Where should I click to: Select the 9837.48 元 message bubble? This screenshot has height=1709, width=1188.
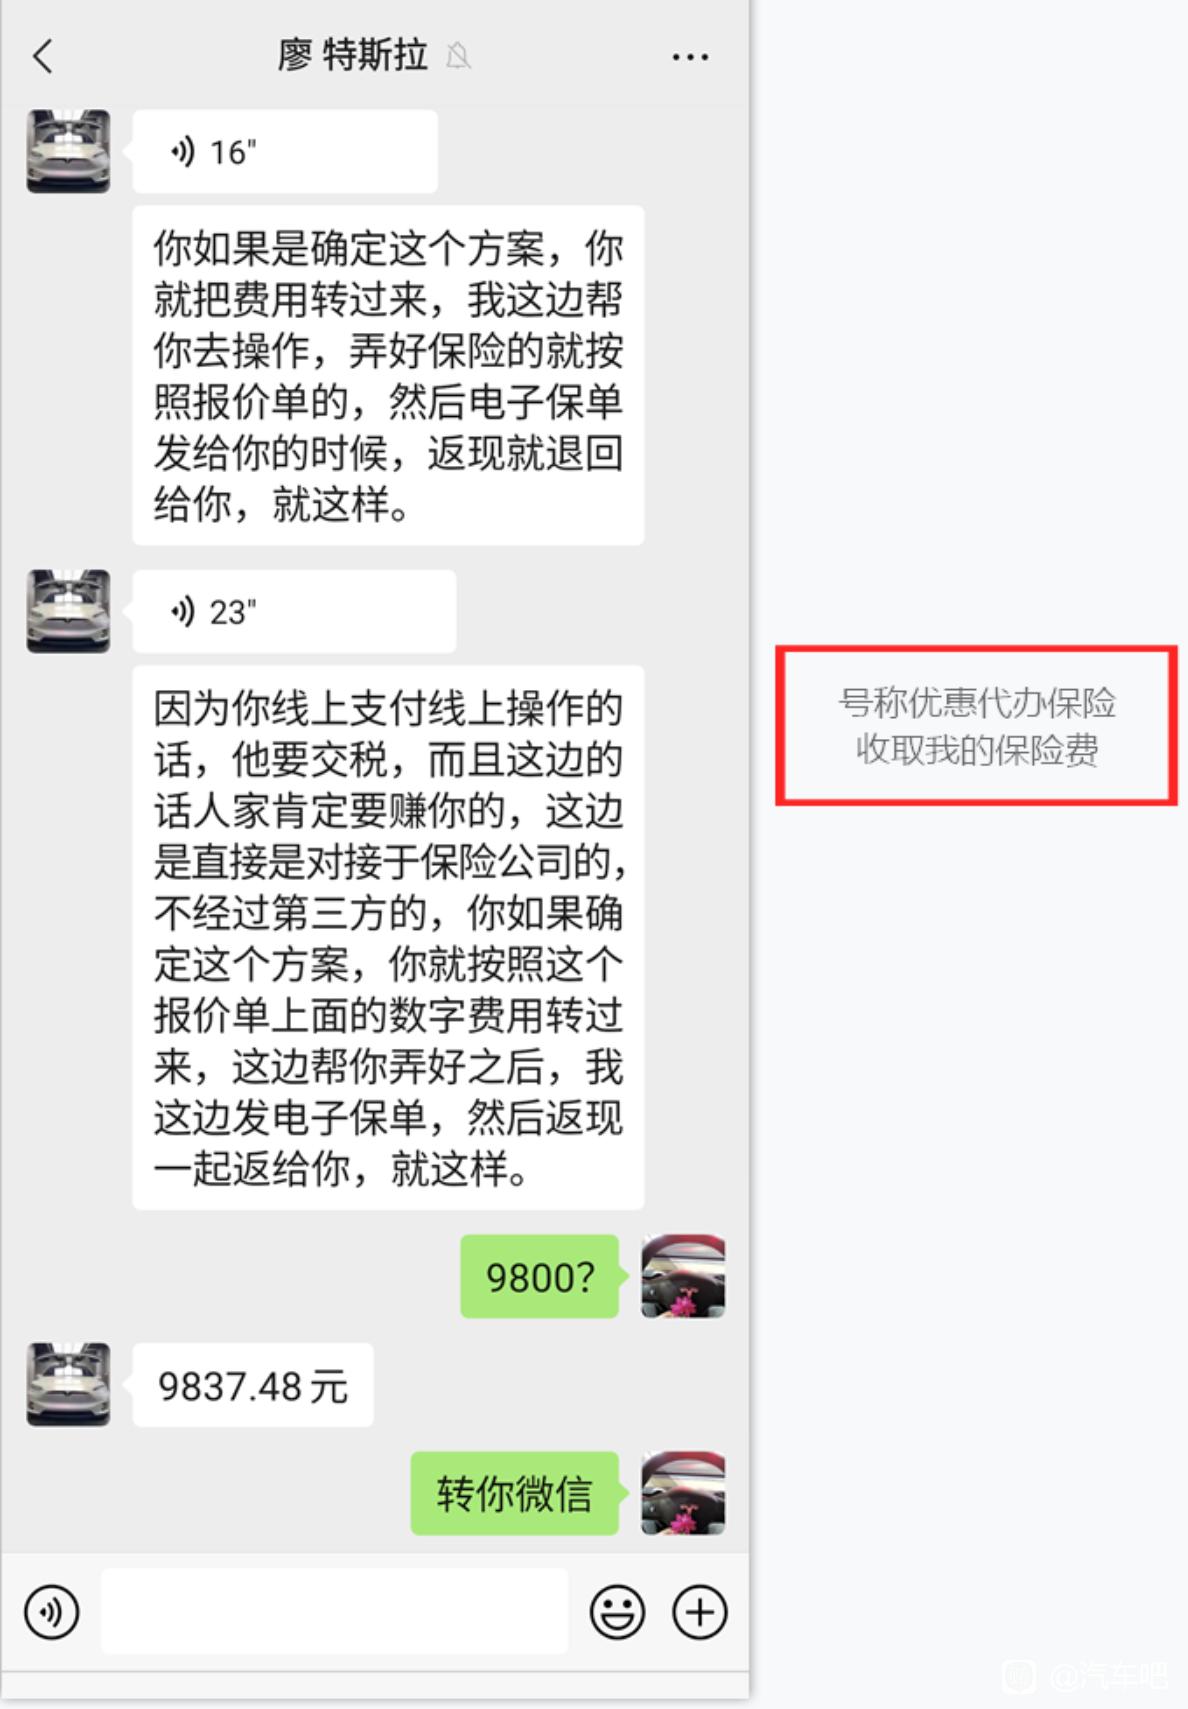253,1385
